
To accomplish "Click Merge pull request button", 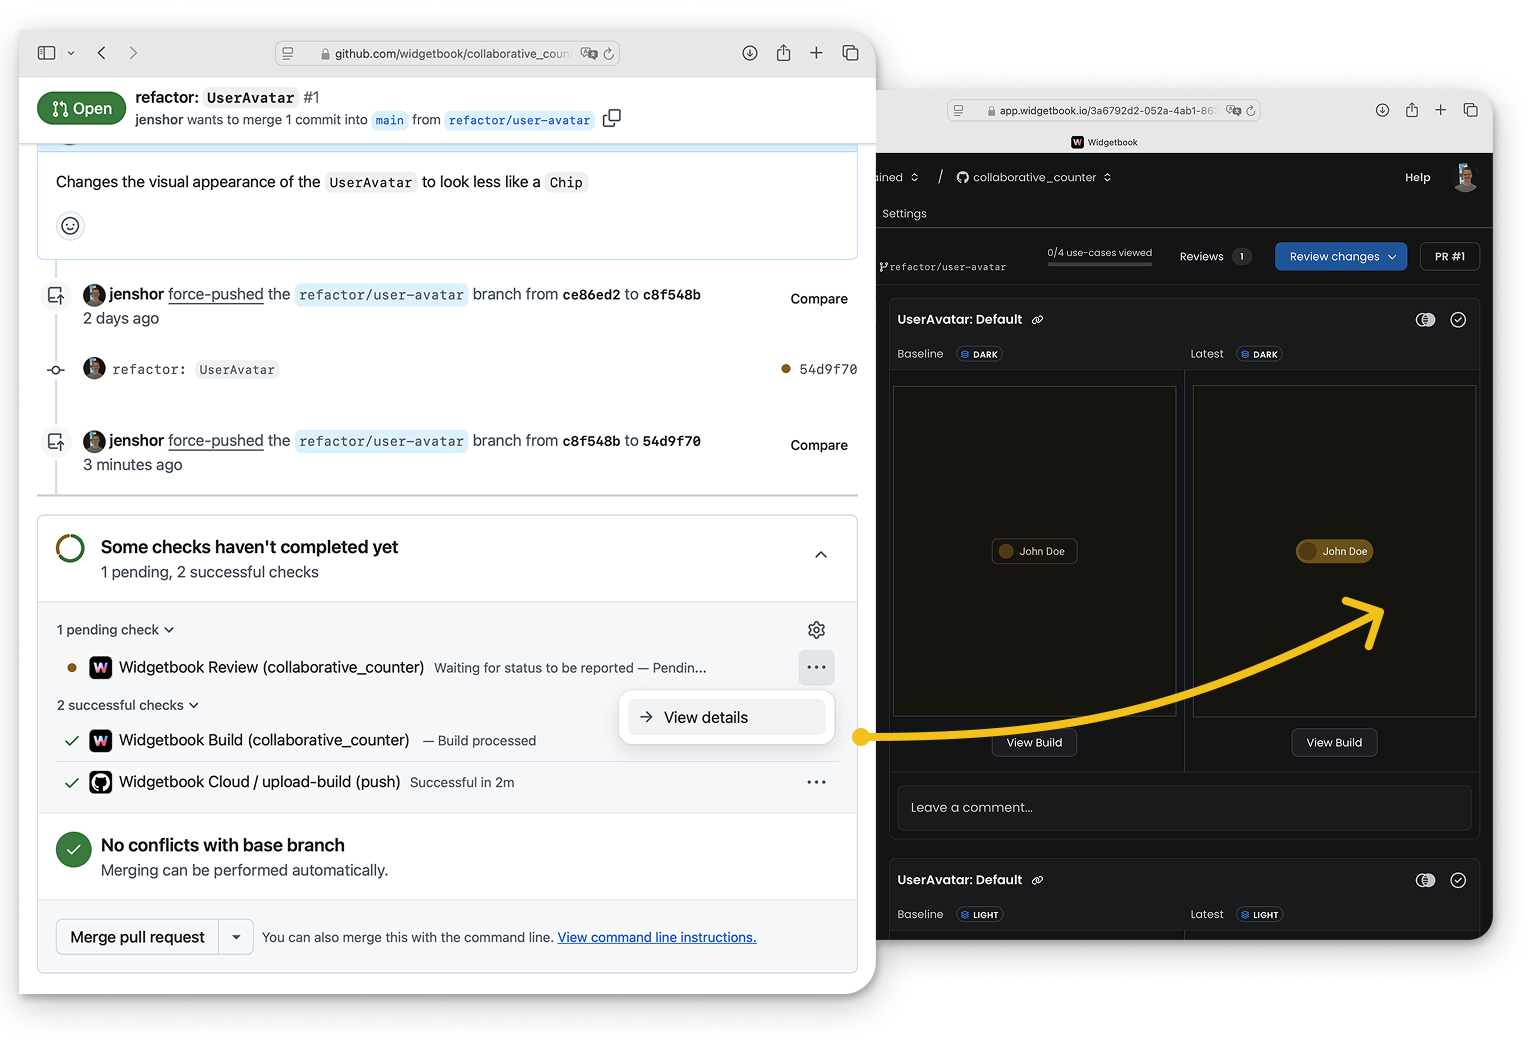I will click(x=137, y=937).
